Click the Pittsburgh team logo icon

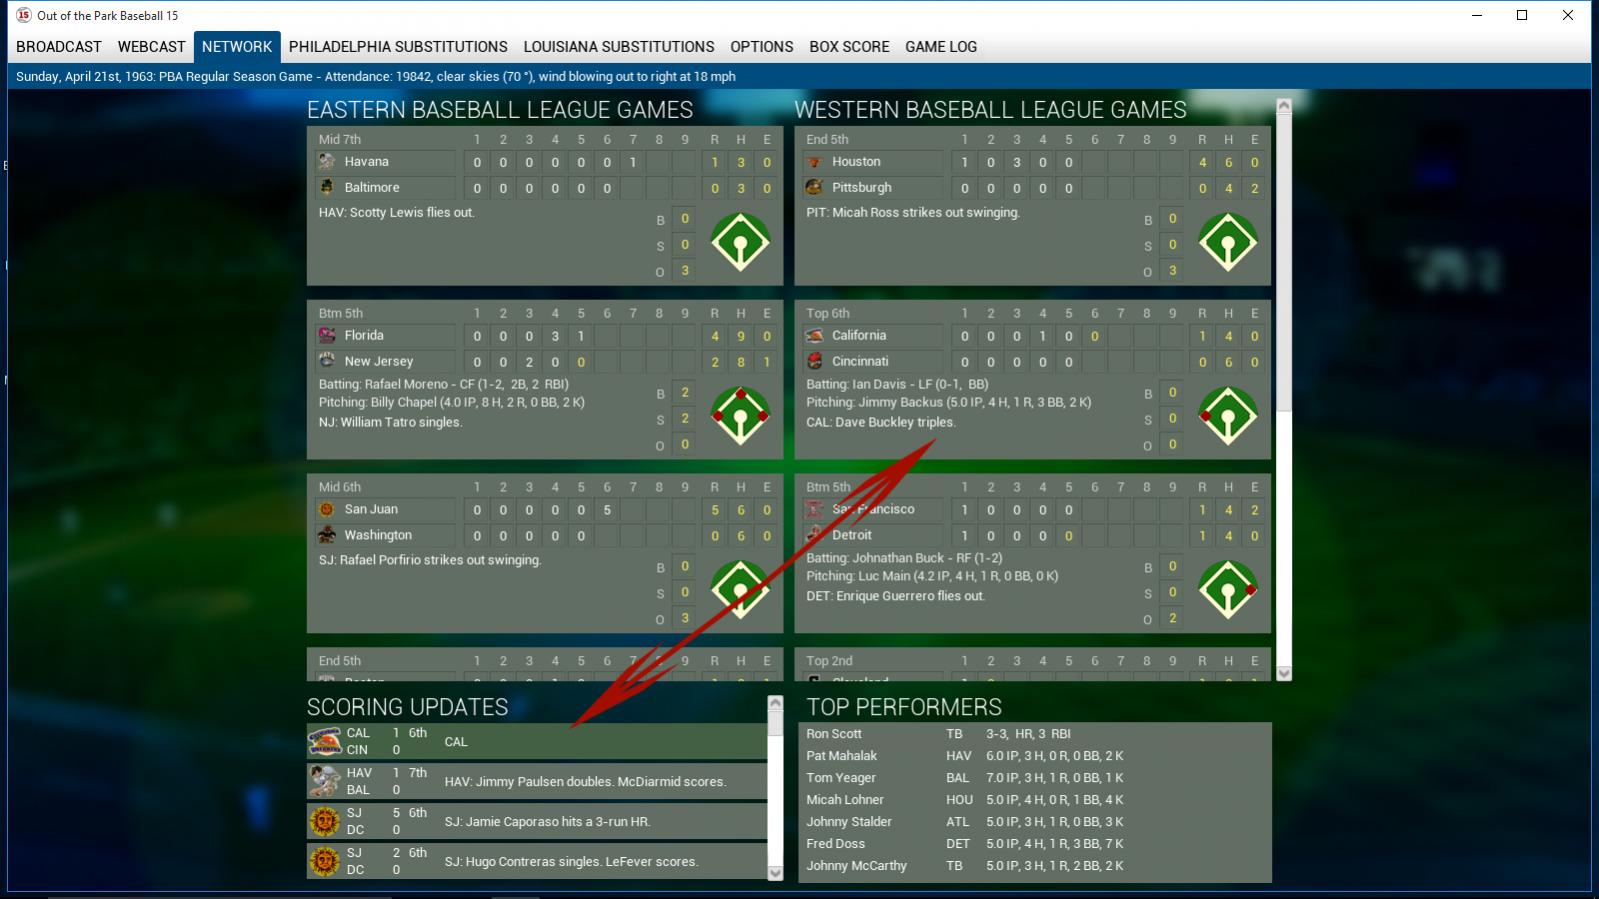tap(814, 187)
